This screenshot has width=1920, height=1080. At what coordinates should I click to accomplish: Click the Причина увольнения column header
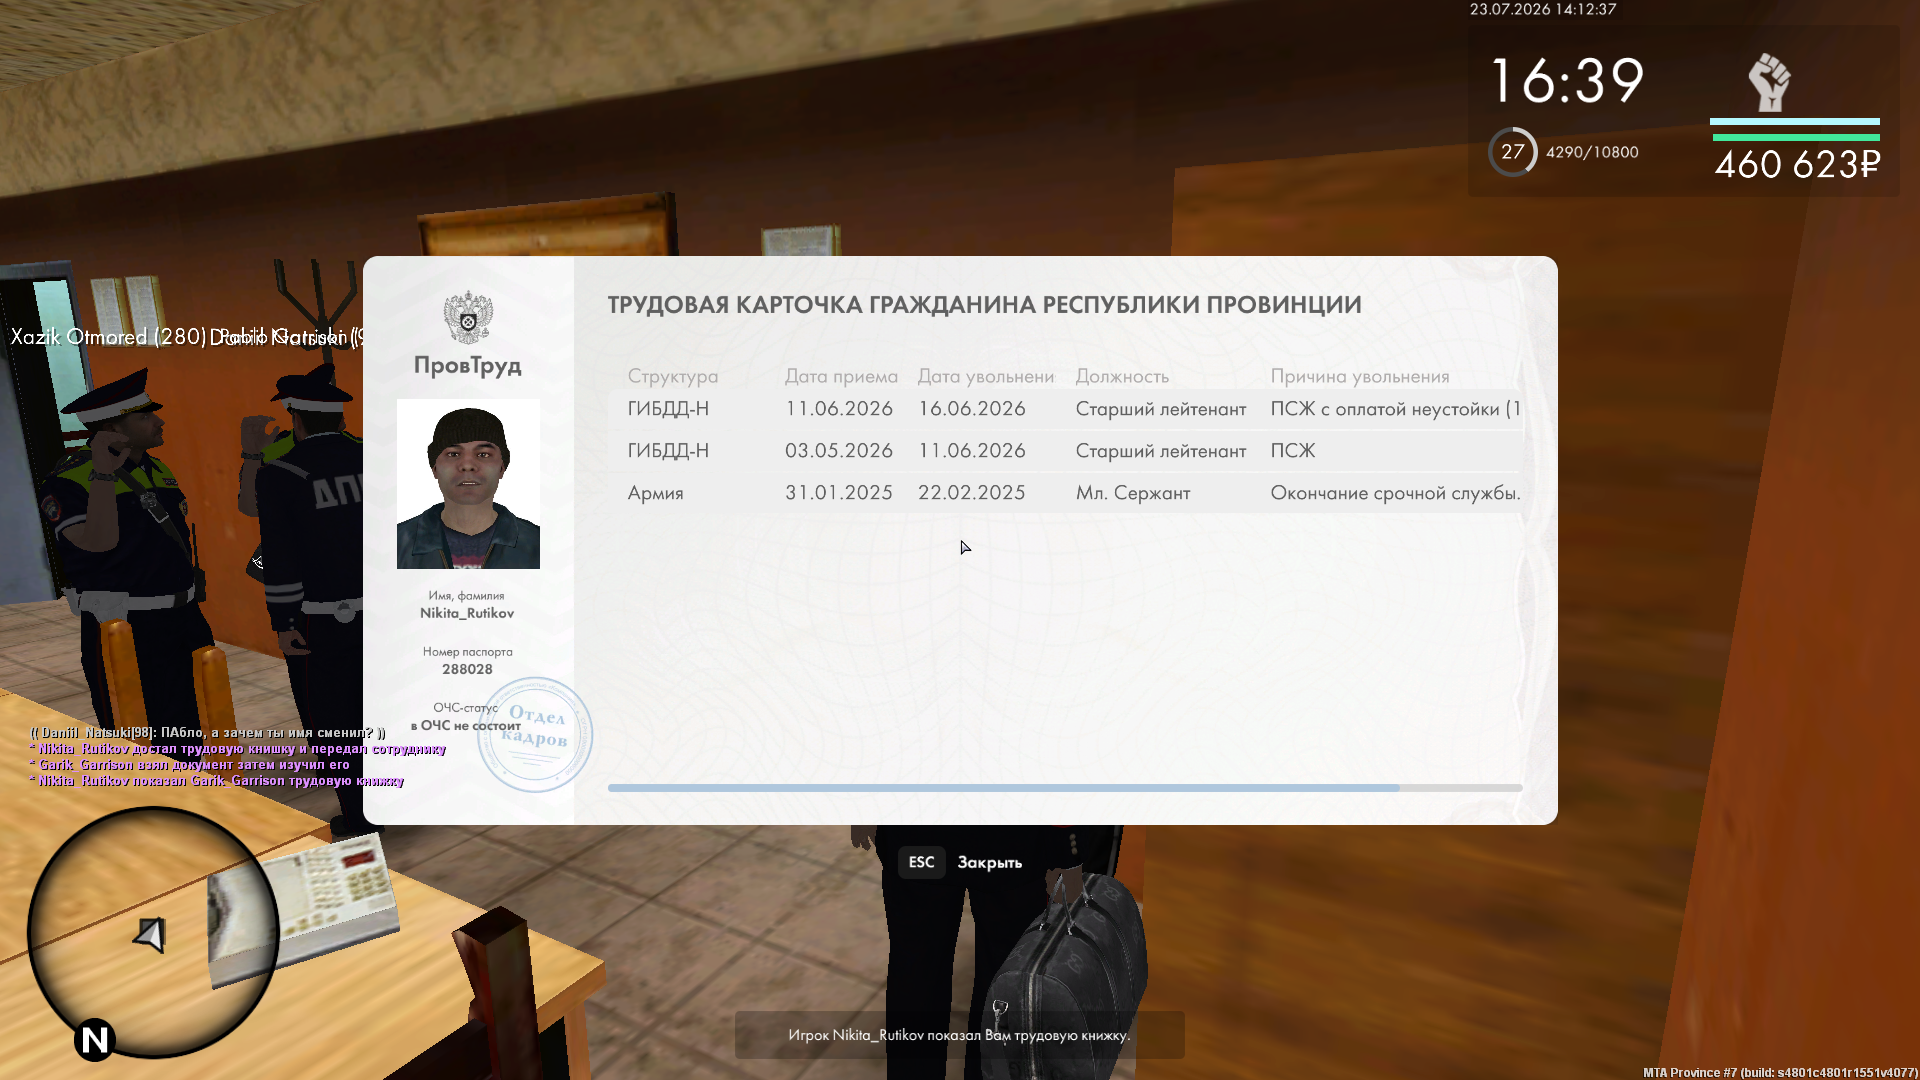[1360, 376]
